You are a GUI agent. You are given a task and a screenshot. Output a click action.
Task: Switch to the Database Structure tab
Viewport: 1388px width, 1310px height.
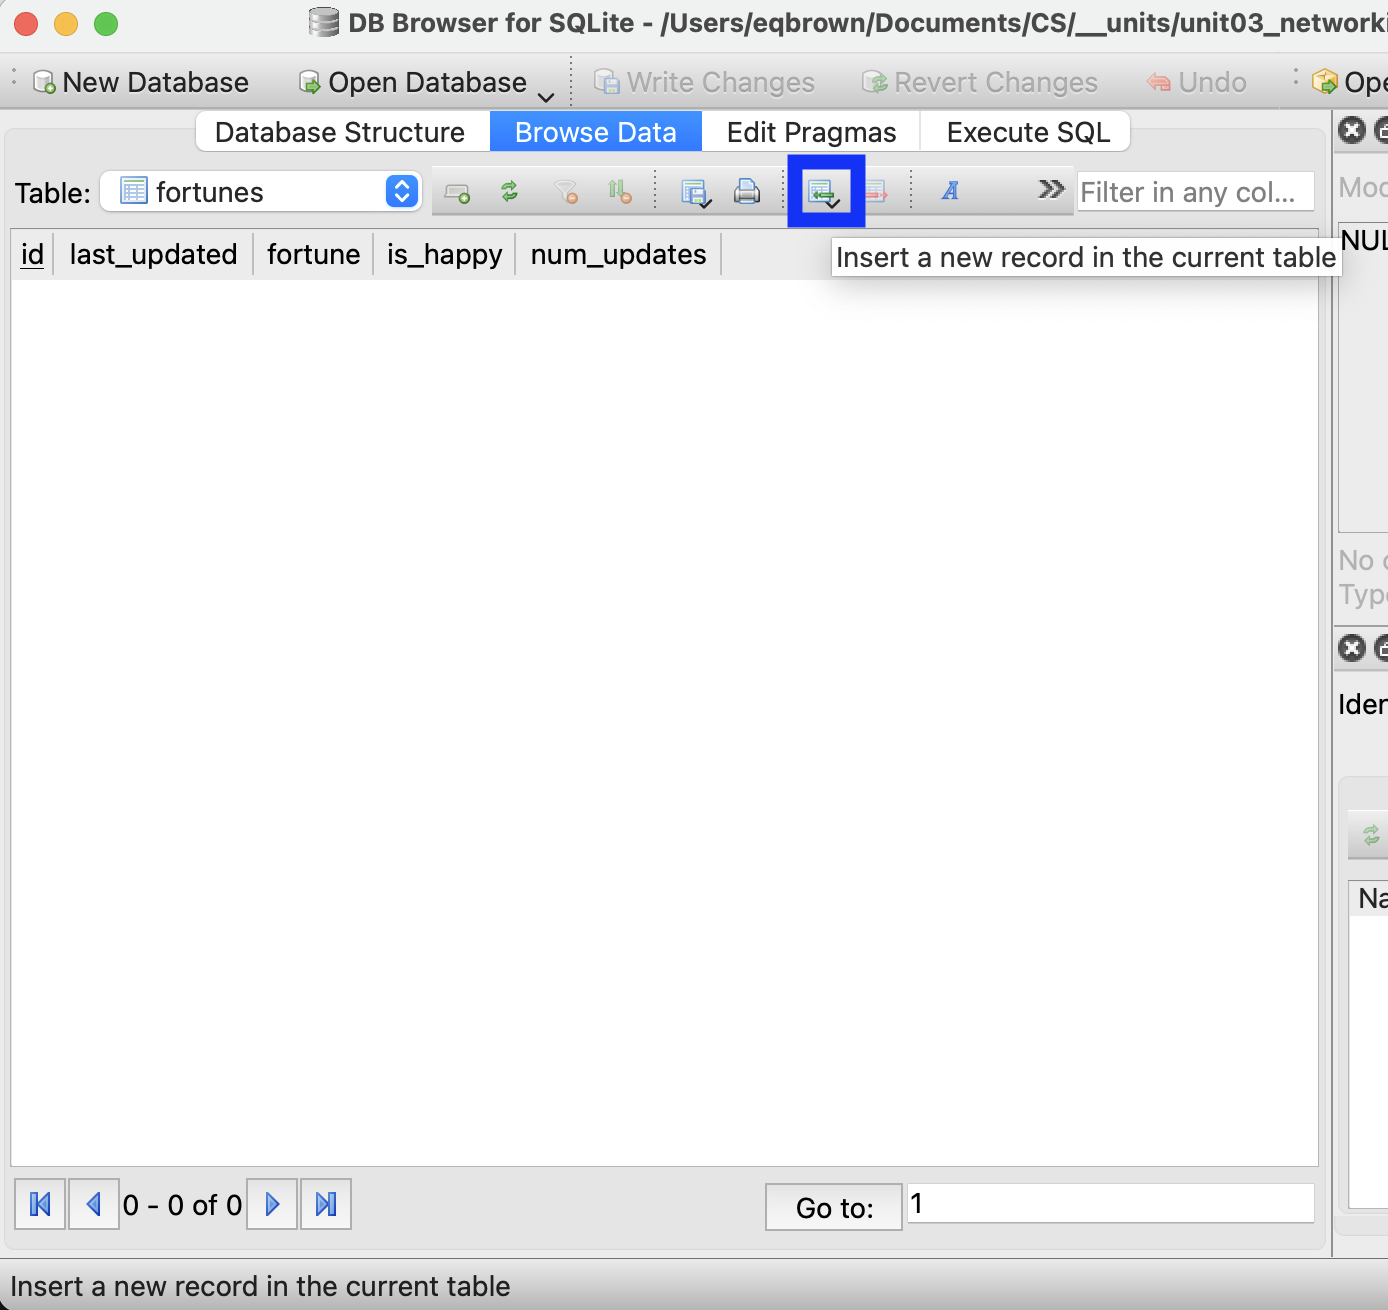[340, 132]
